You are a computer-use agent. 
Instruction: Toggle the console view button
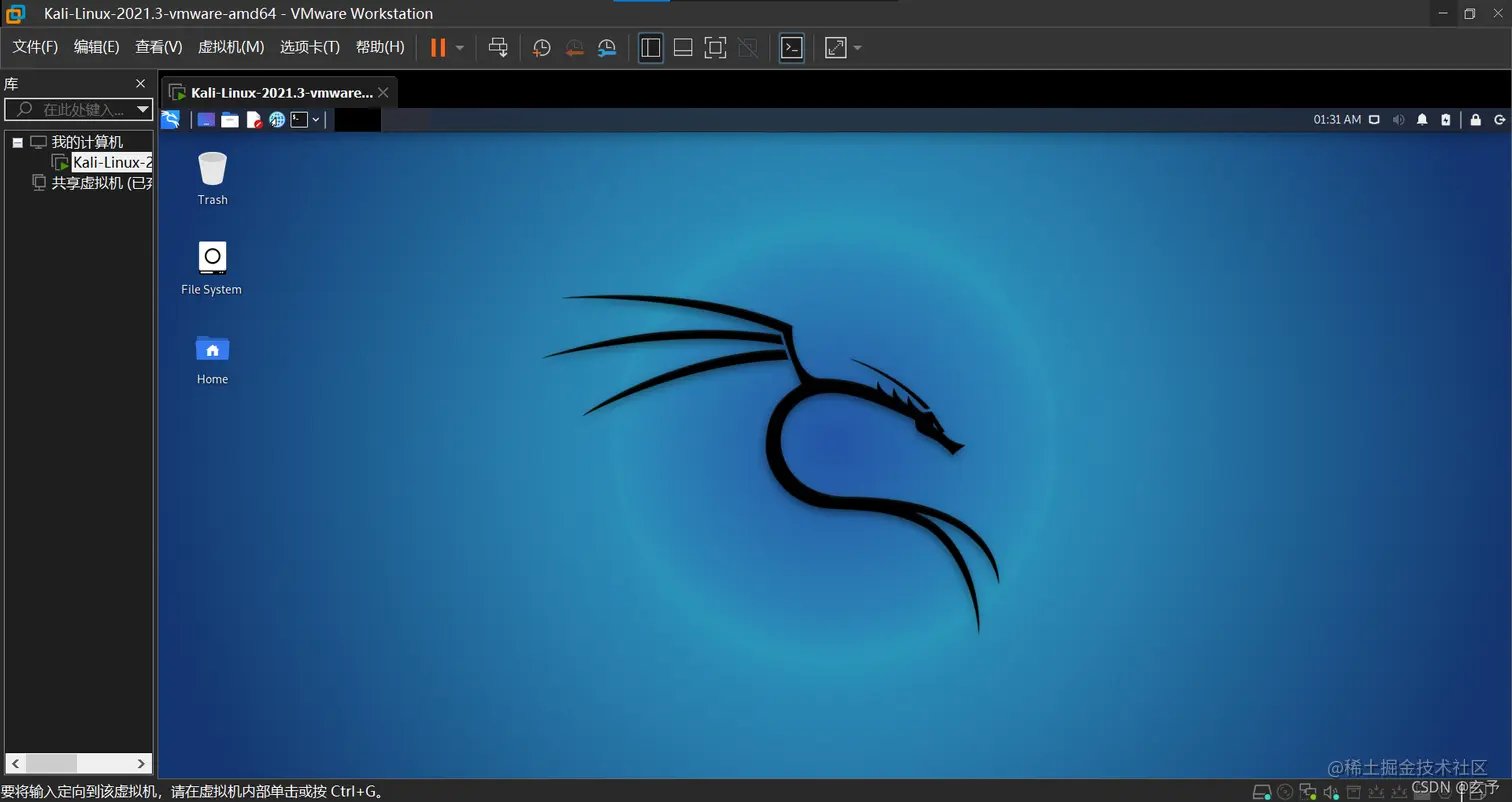point(791,47)
